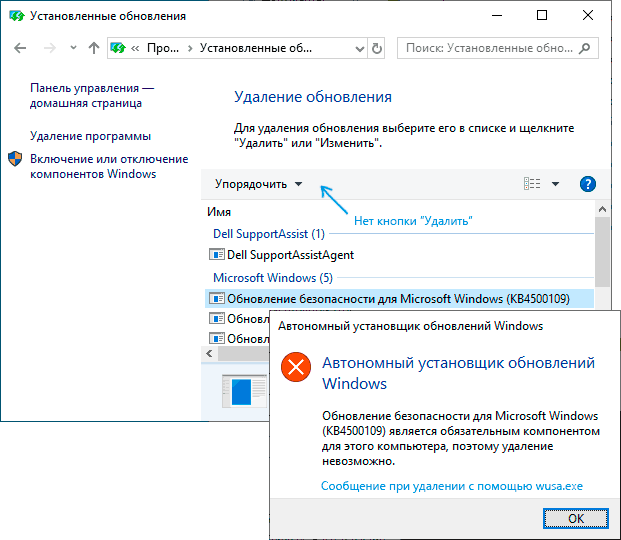Click the Installed Updates window title icon
This screenshot has width=621, height=540.
click(x=17, y=16)
